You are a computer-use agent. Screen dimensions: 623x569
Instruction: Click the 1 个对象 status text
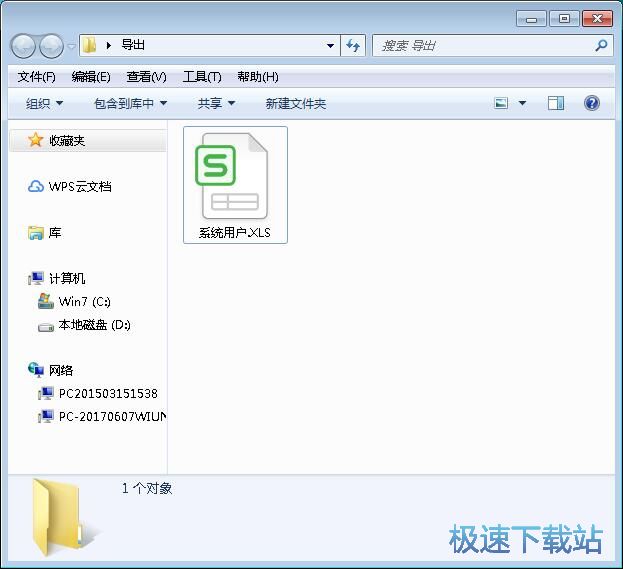(147, 488)
